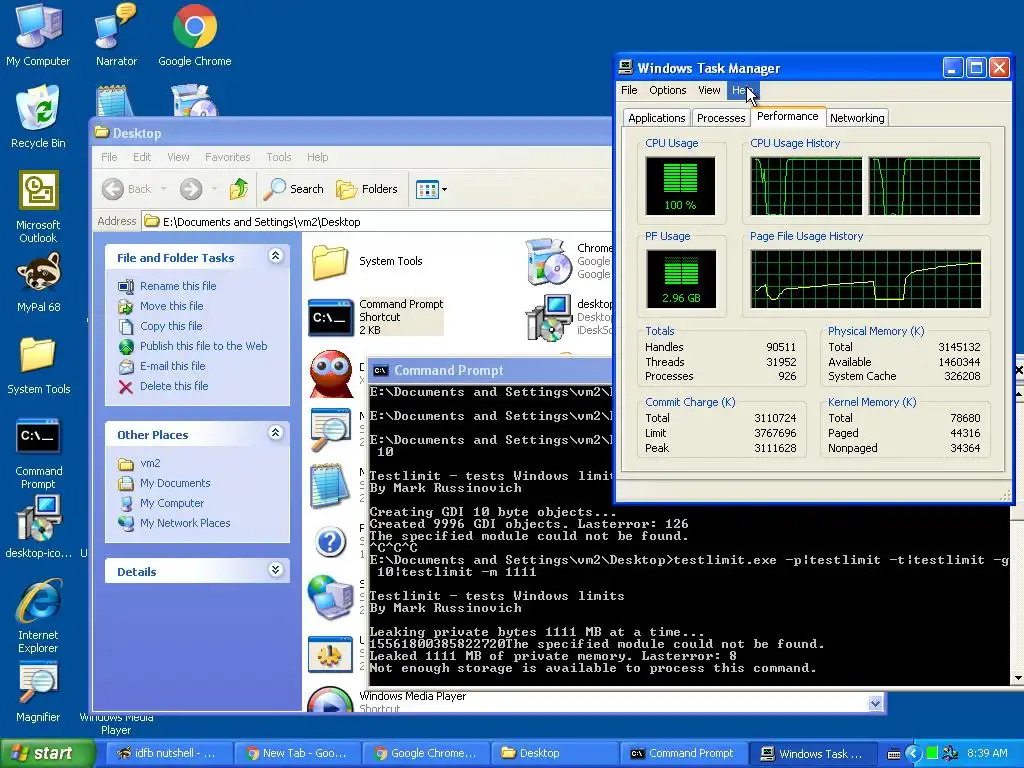Select Performance tab in Task Manager
This screenshot has width=1024, height=768.
click(x=788, y=116)
